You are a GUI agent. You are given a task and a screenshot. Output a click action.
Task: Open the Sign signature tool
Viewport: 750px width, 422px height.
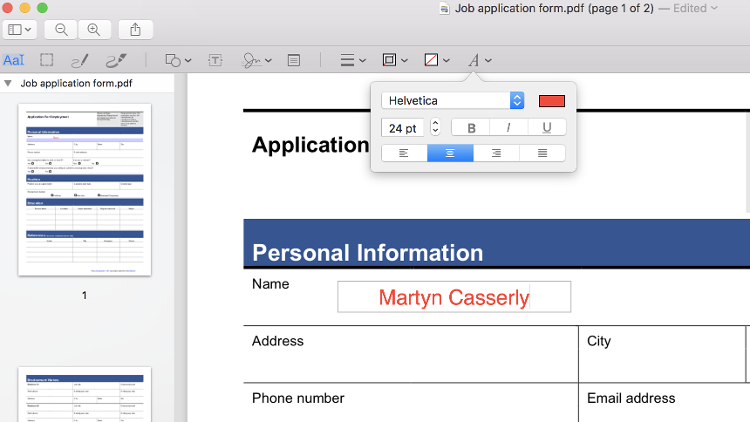click(252, 60)
